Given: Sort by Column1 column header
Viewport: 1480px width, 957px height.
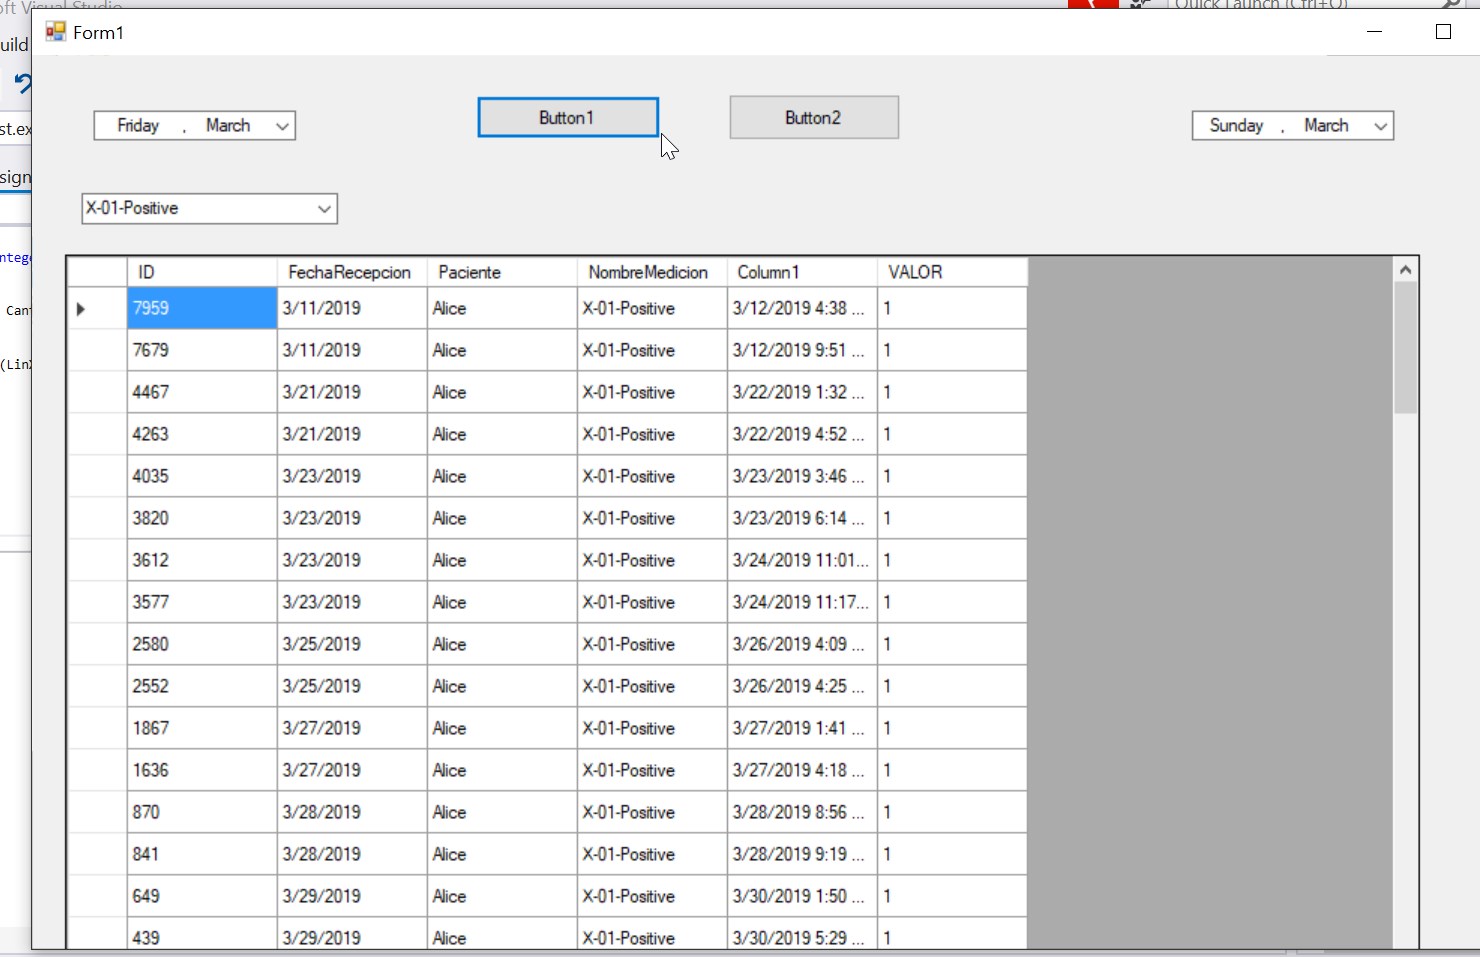Looking at the screenshot, I should click(x=802, y=272).
